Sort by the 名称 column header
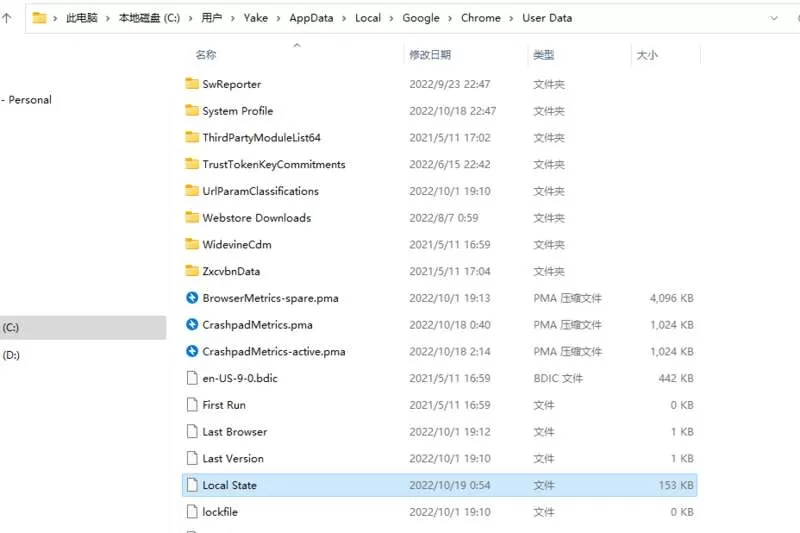Screen dimensions: 800x533 point(206,55)
